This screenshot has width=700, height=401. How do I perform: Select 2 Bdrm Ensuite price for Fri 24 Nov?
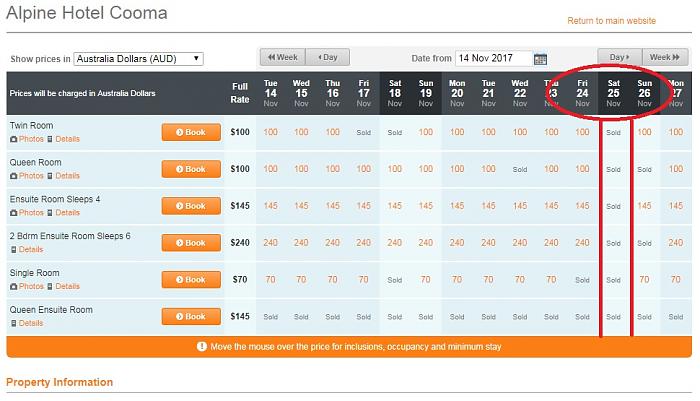point(582,242)
